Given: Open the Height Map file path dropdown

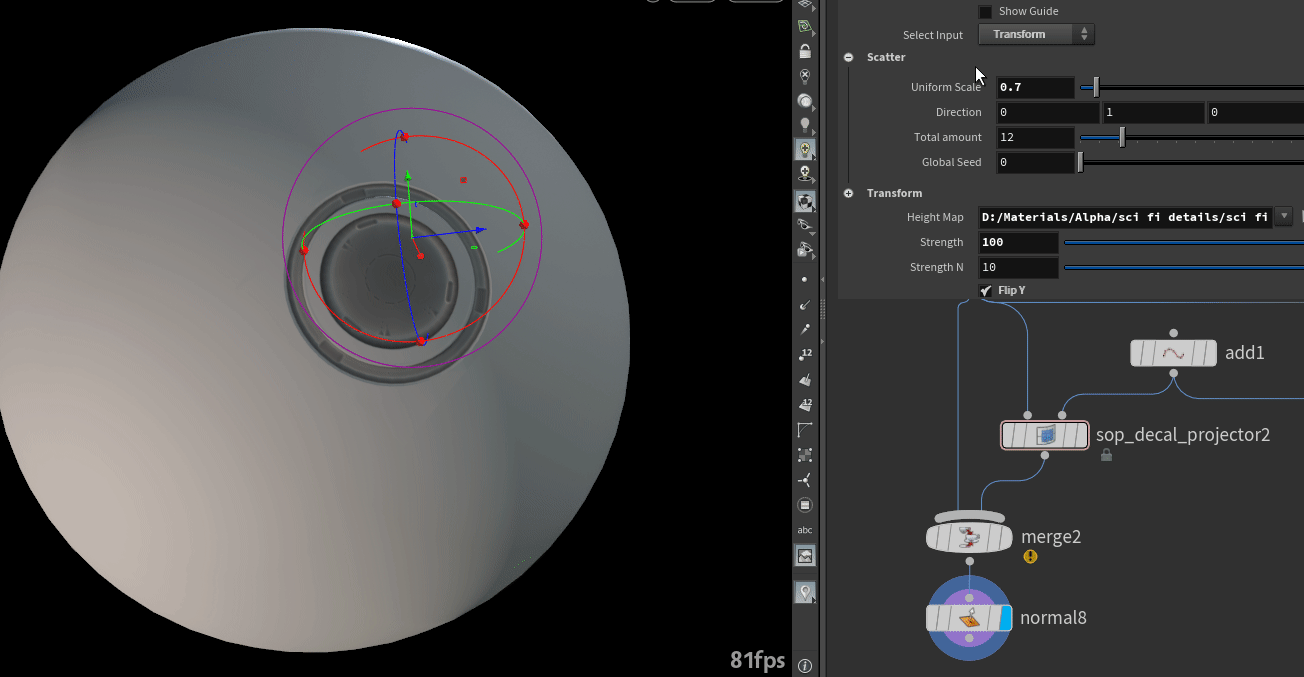Looking at the screenshot, I should [x=1283, y=216].
